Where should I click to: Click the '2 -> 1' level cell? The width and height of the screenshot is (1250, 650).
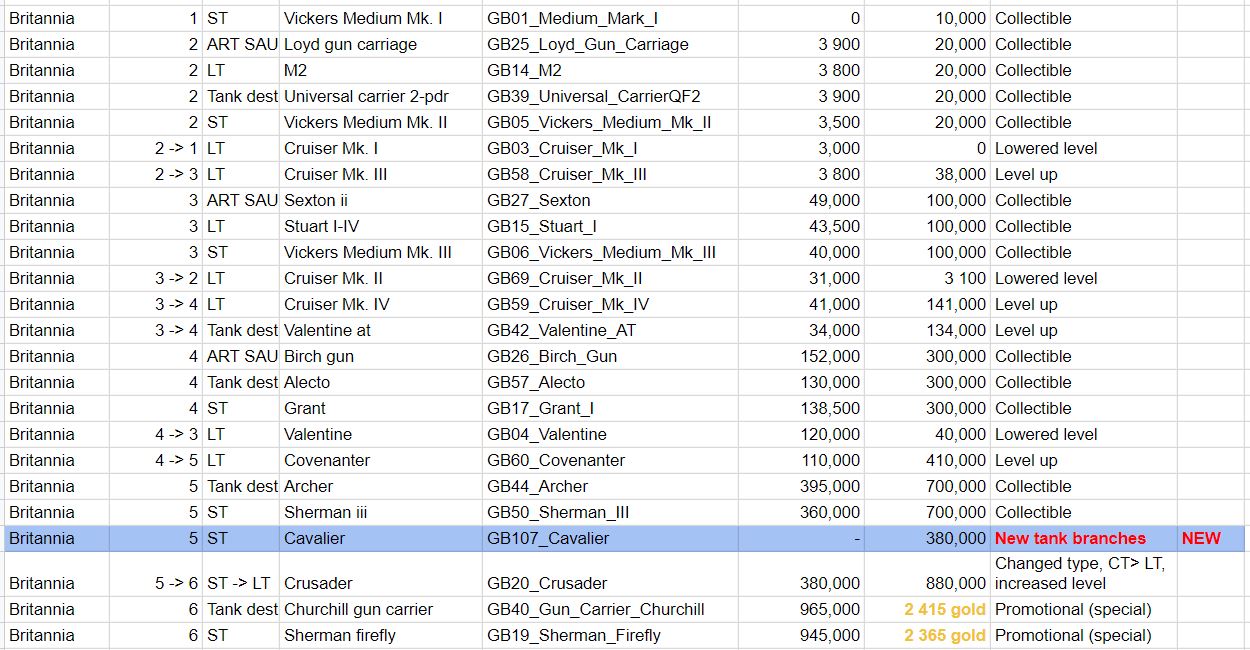click(x=154, y=148)
